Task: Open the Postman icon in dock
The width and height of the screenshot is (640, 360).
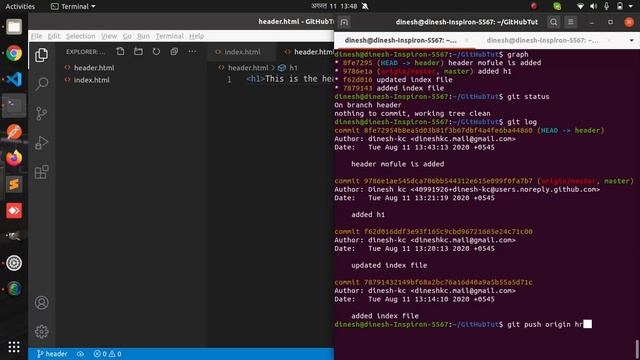Action: tap(14, 132)
